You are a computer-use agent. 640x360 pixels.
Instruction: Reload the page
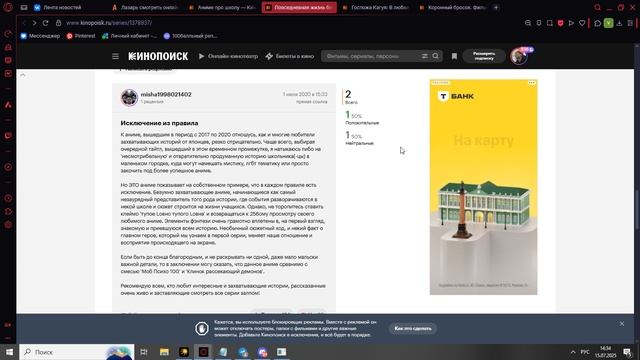(x=45, y=23)
